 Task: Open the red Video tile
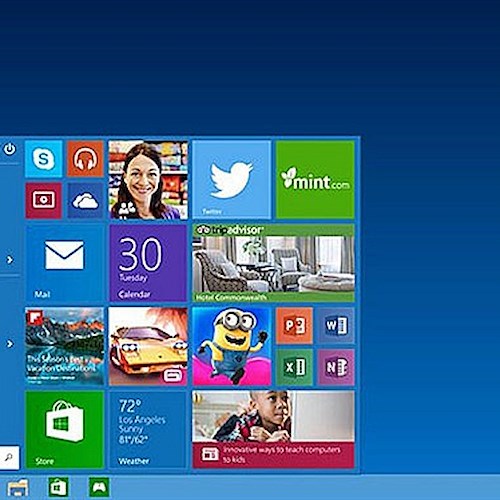click(44, 200)
